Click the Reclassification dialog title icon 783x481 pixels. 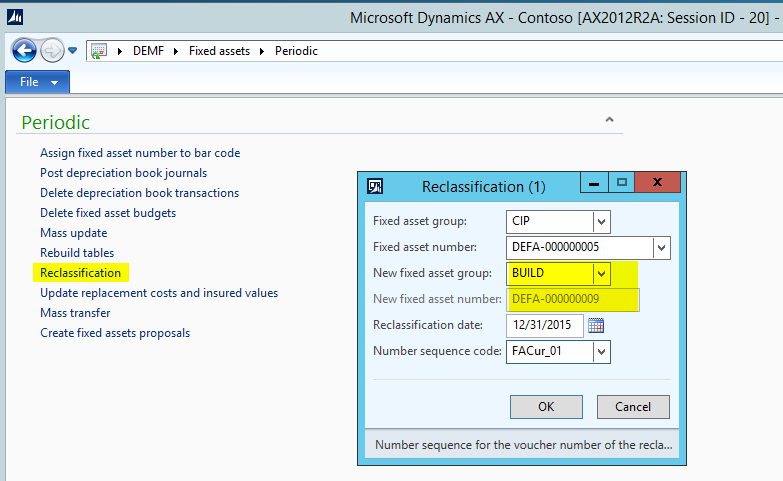click(375, 186)
